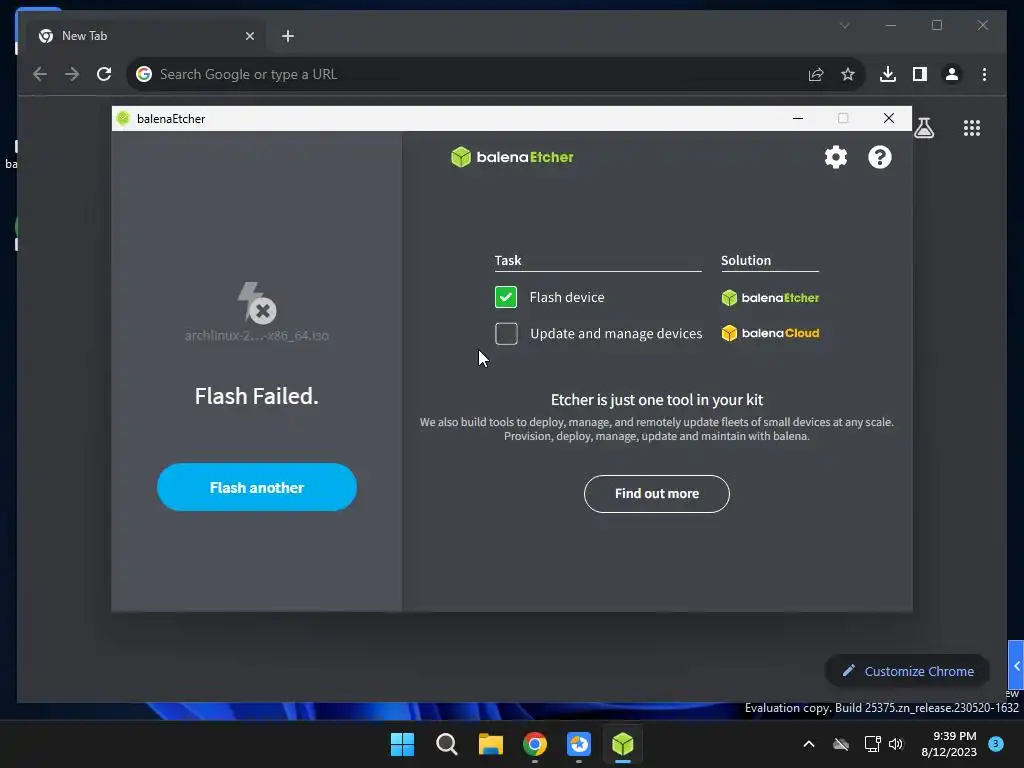1024x768 pixels.
Task: Click the volume tray icon
Action: point(896,744)
